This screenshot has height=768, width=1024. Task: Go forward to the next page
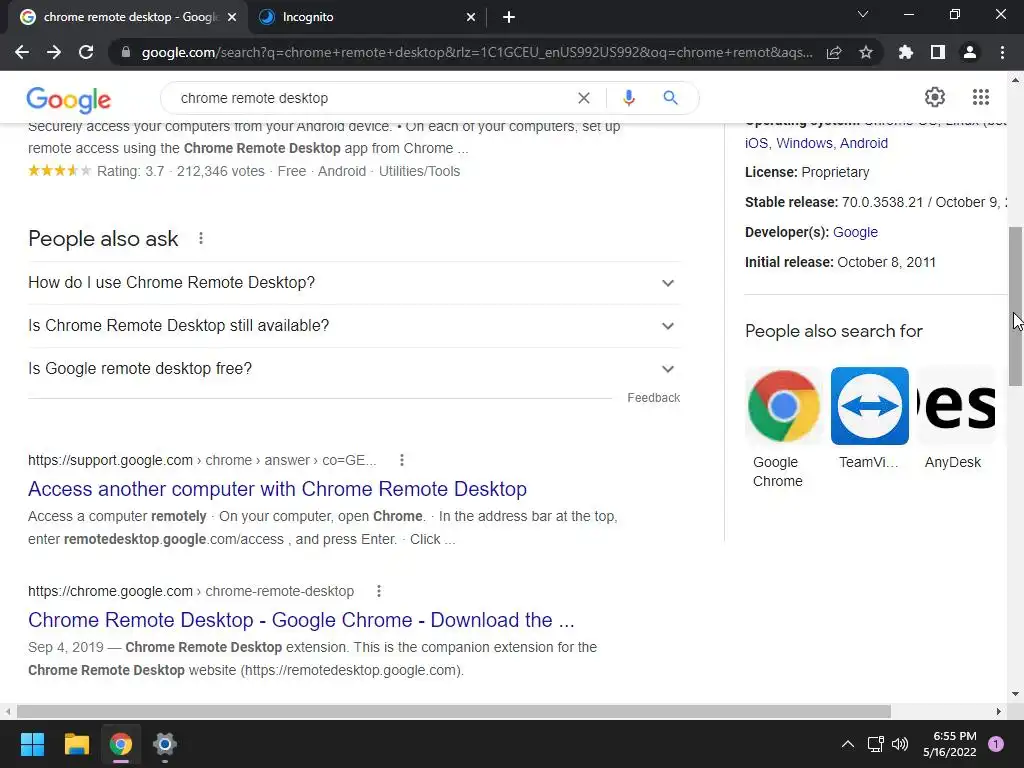[x=54, y=52]
